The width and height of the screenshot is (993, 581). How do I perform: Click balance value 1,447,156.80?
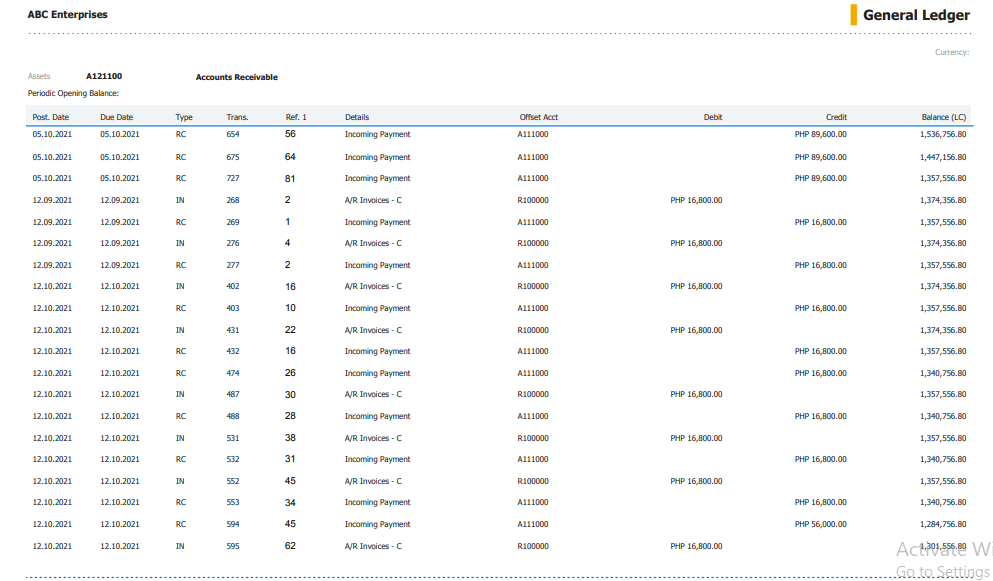pyautogui.click(x=943, y=157)
